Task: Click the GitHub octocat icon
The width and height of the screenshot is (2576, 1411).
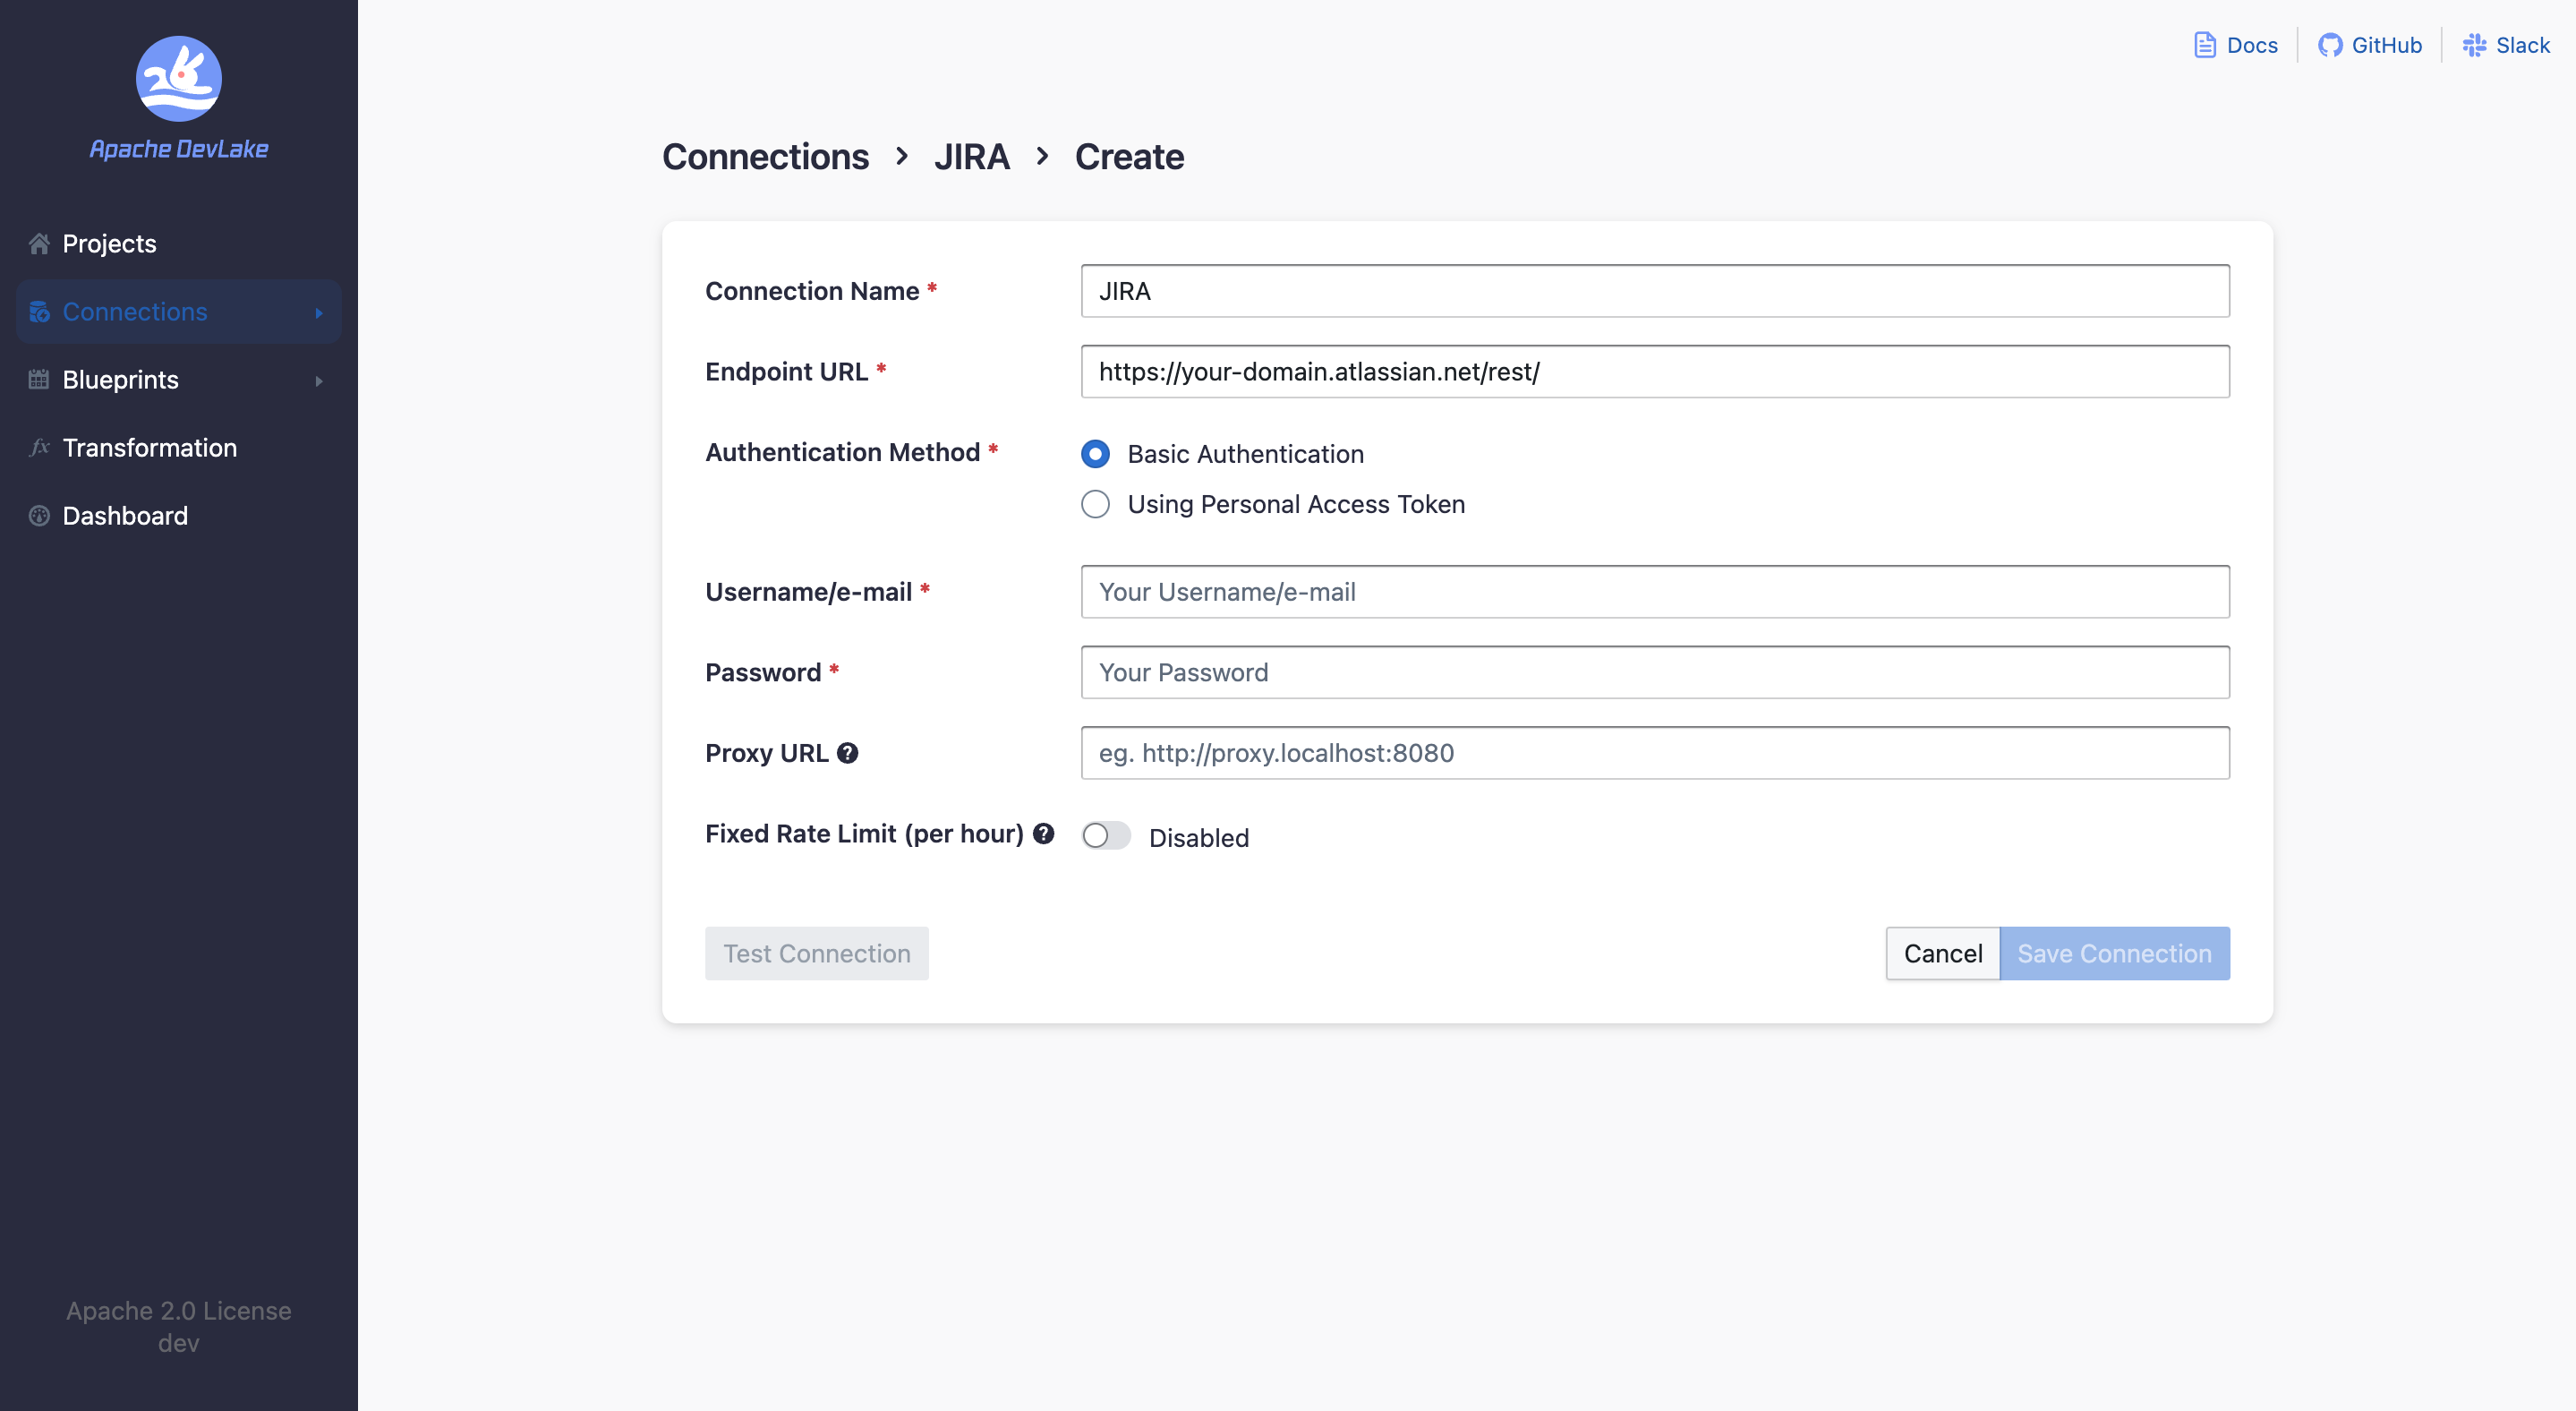Action: tap(2329, 45)
